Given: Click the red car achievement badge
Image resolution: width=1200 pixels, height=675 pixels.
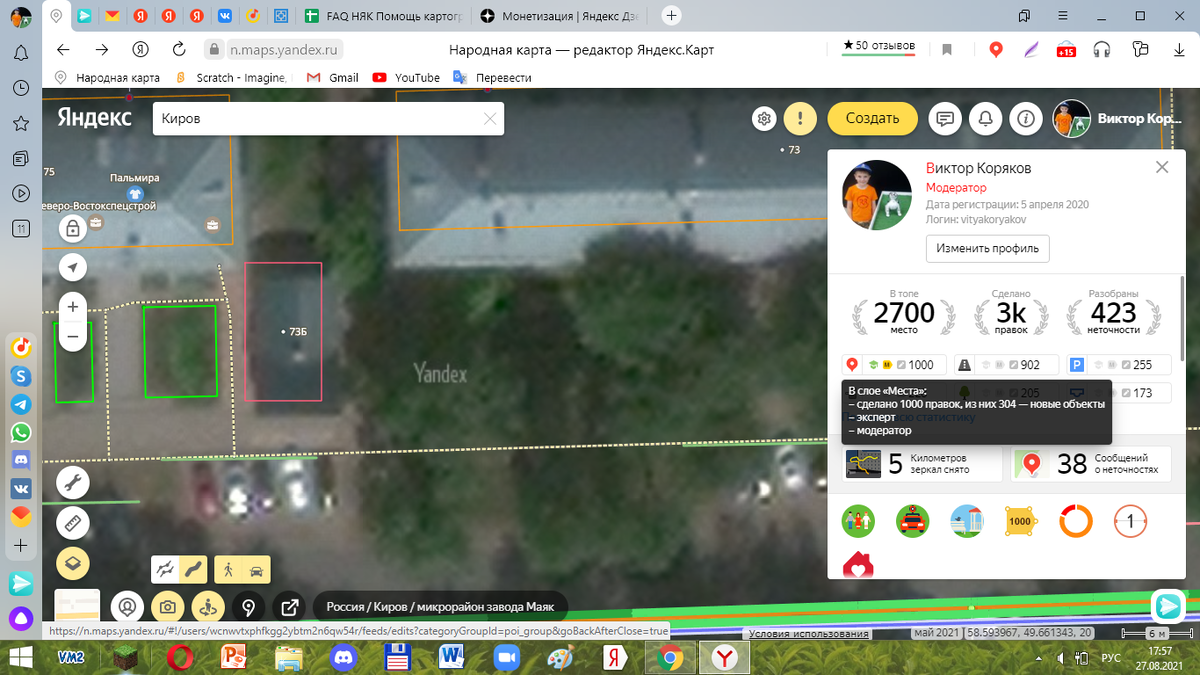Looking at the screenshot, I should coord(913,521).
